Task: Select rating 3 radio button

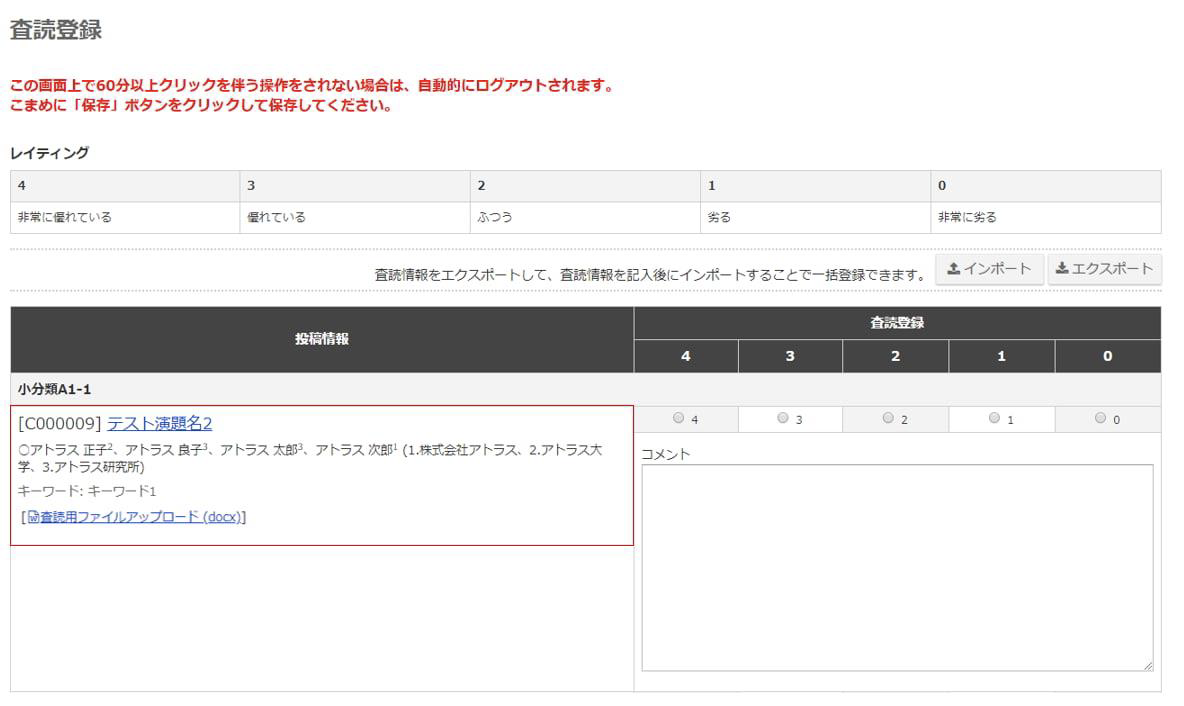Action: pyautogui.click(x=783, y=419)
